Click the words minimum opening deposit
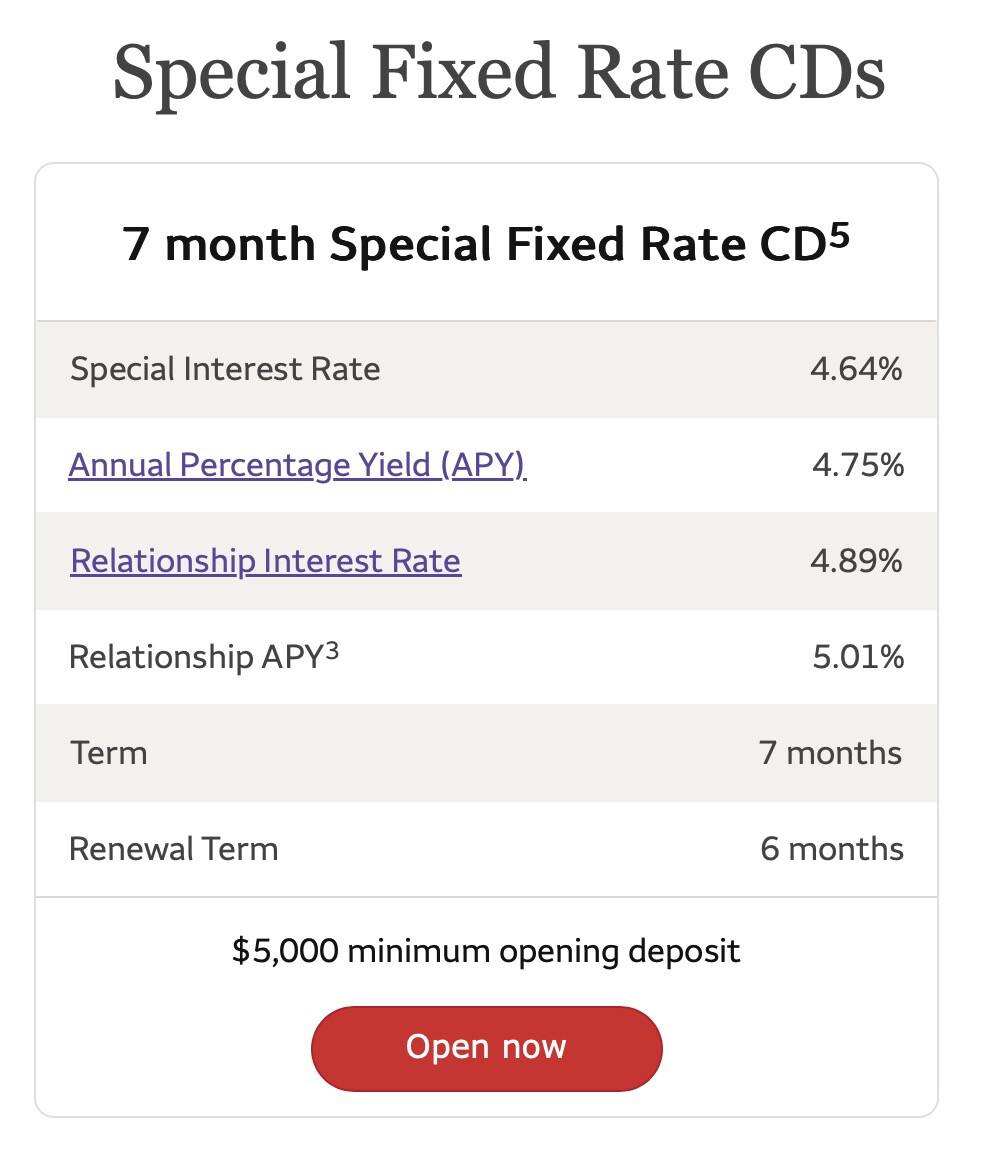 [x=544, y=950]
